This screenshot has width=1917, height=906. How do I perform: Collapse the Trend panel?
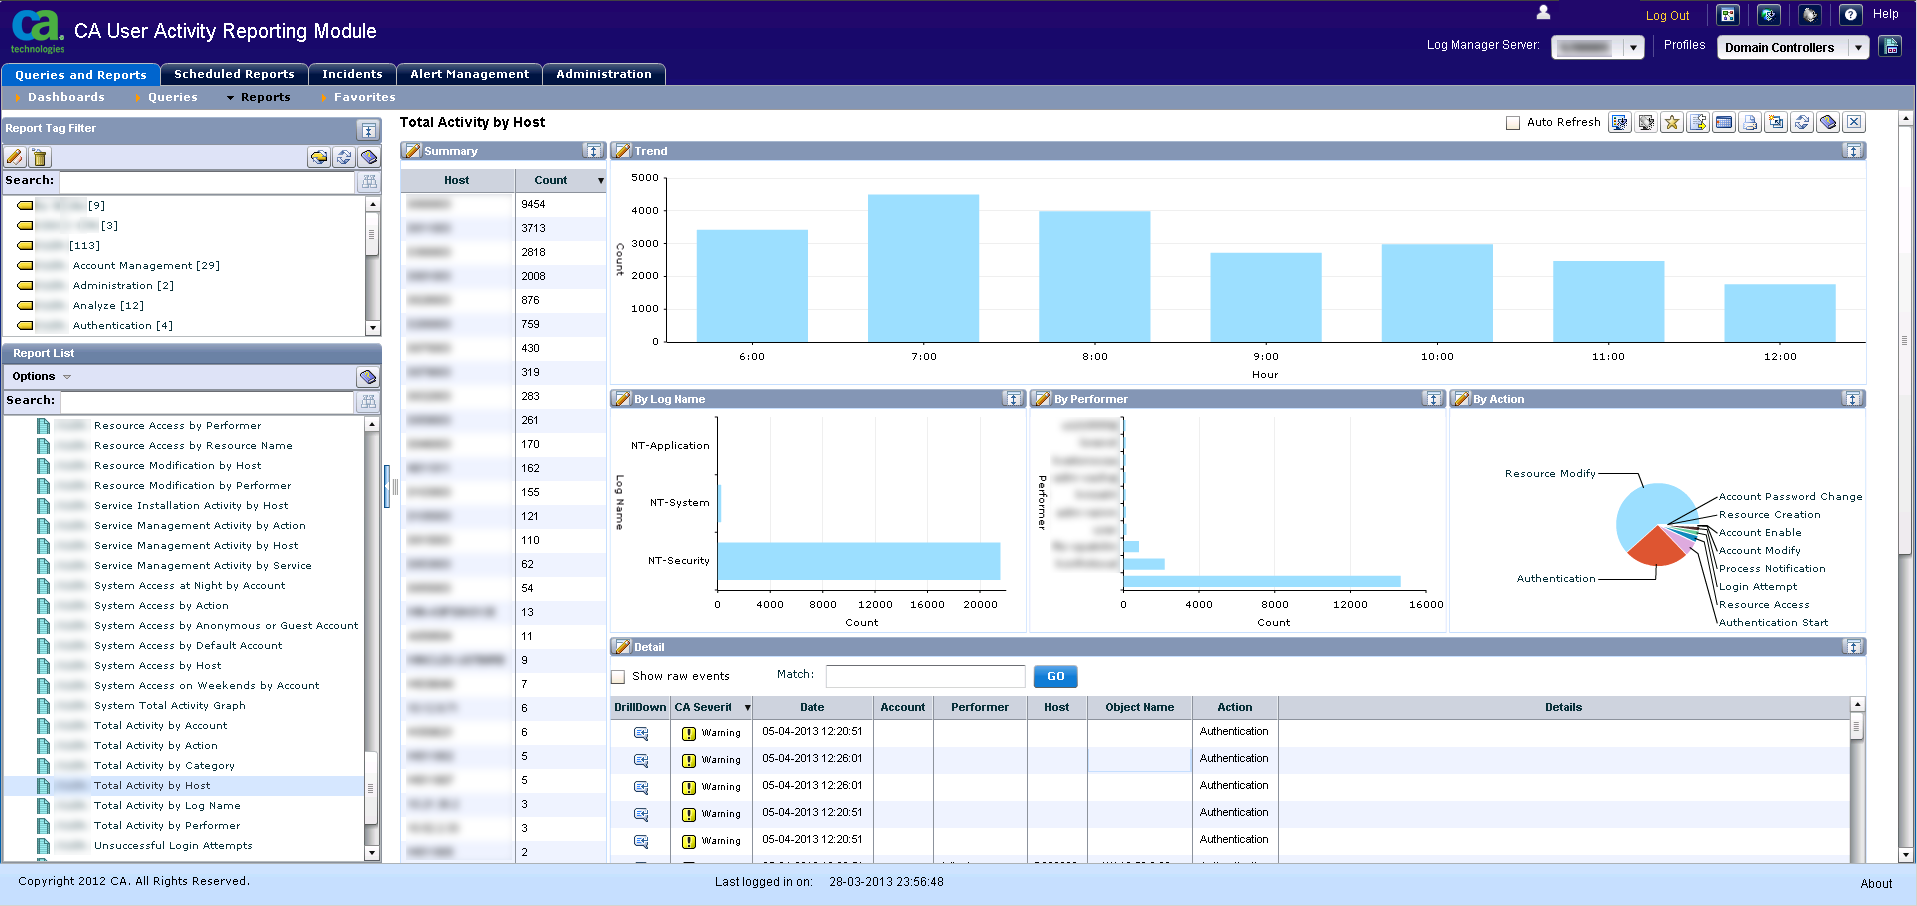(x=1854, y=151)
